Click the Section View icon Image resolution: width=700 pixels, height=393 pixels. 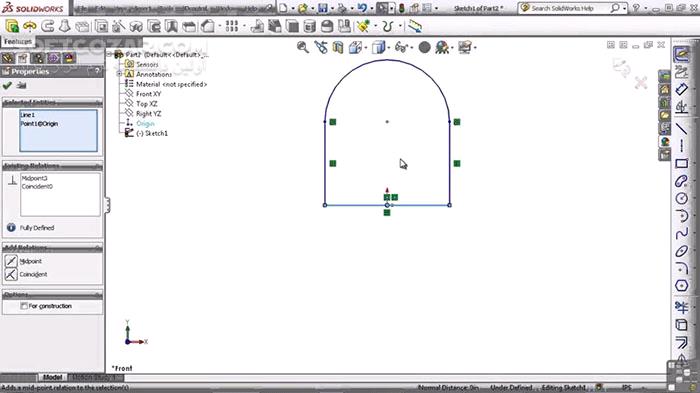338,47
